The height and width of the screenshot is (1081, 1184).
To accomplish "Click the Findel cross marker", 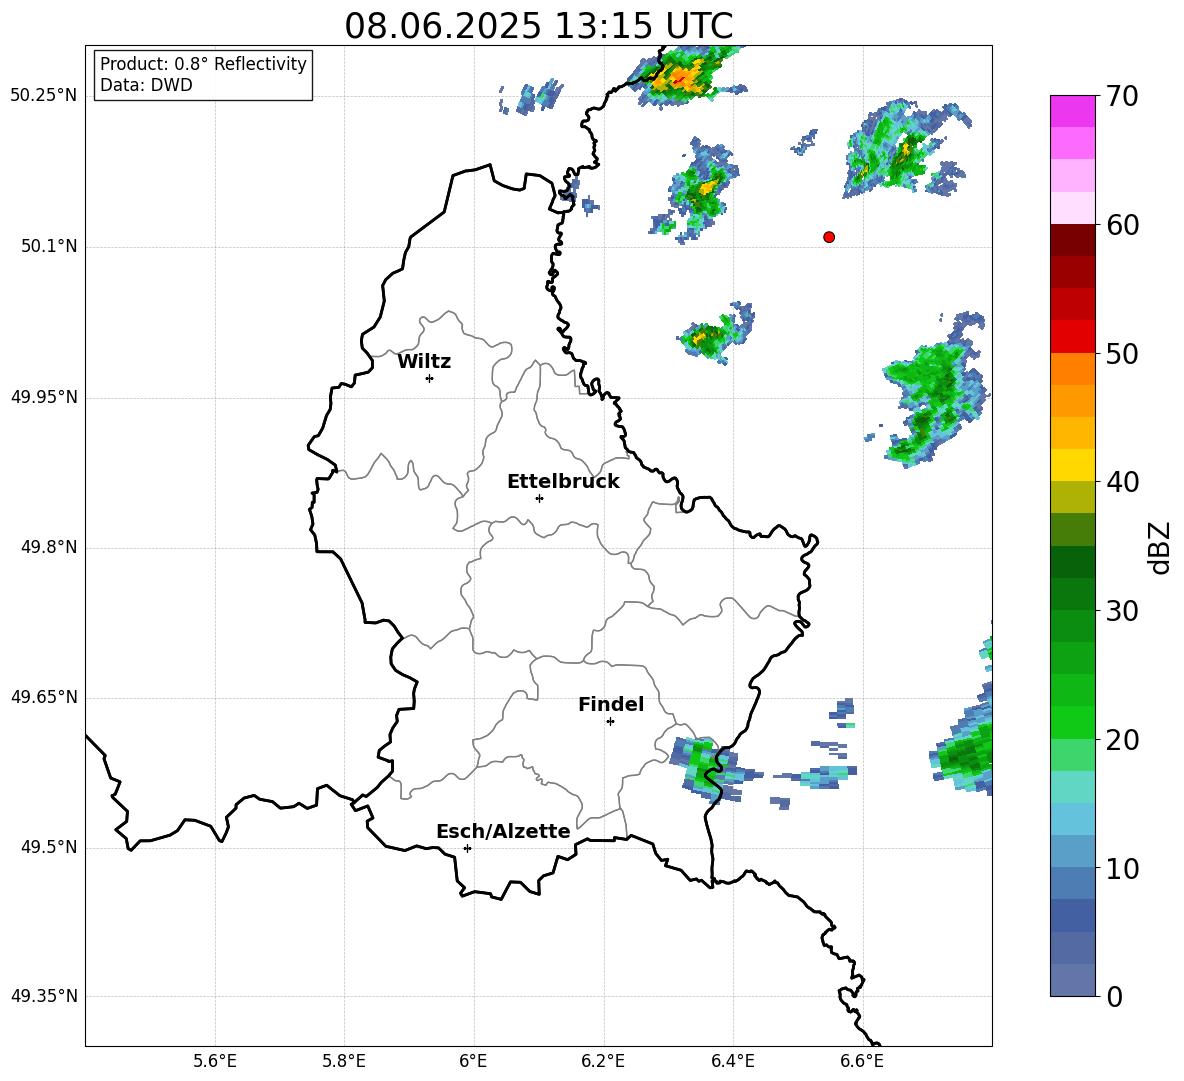I will click(611, 722).
